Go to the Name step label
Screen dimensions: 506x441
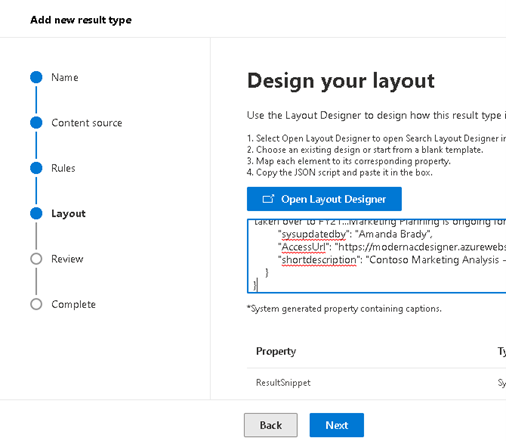[65, 77]
